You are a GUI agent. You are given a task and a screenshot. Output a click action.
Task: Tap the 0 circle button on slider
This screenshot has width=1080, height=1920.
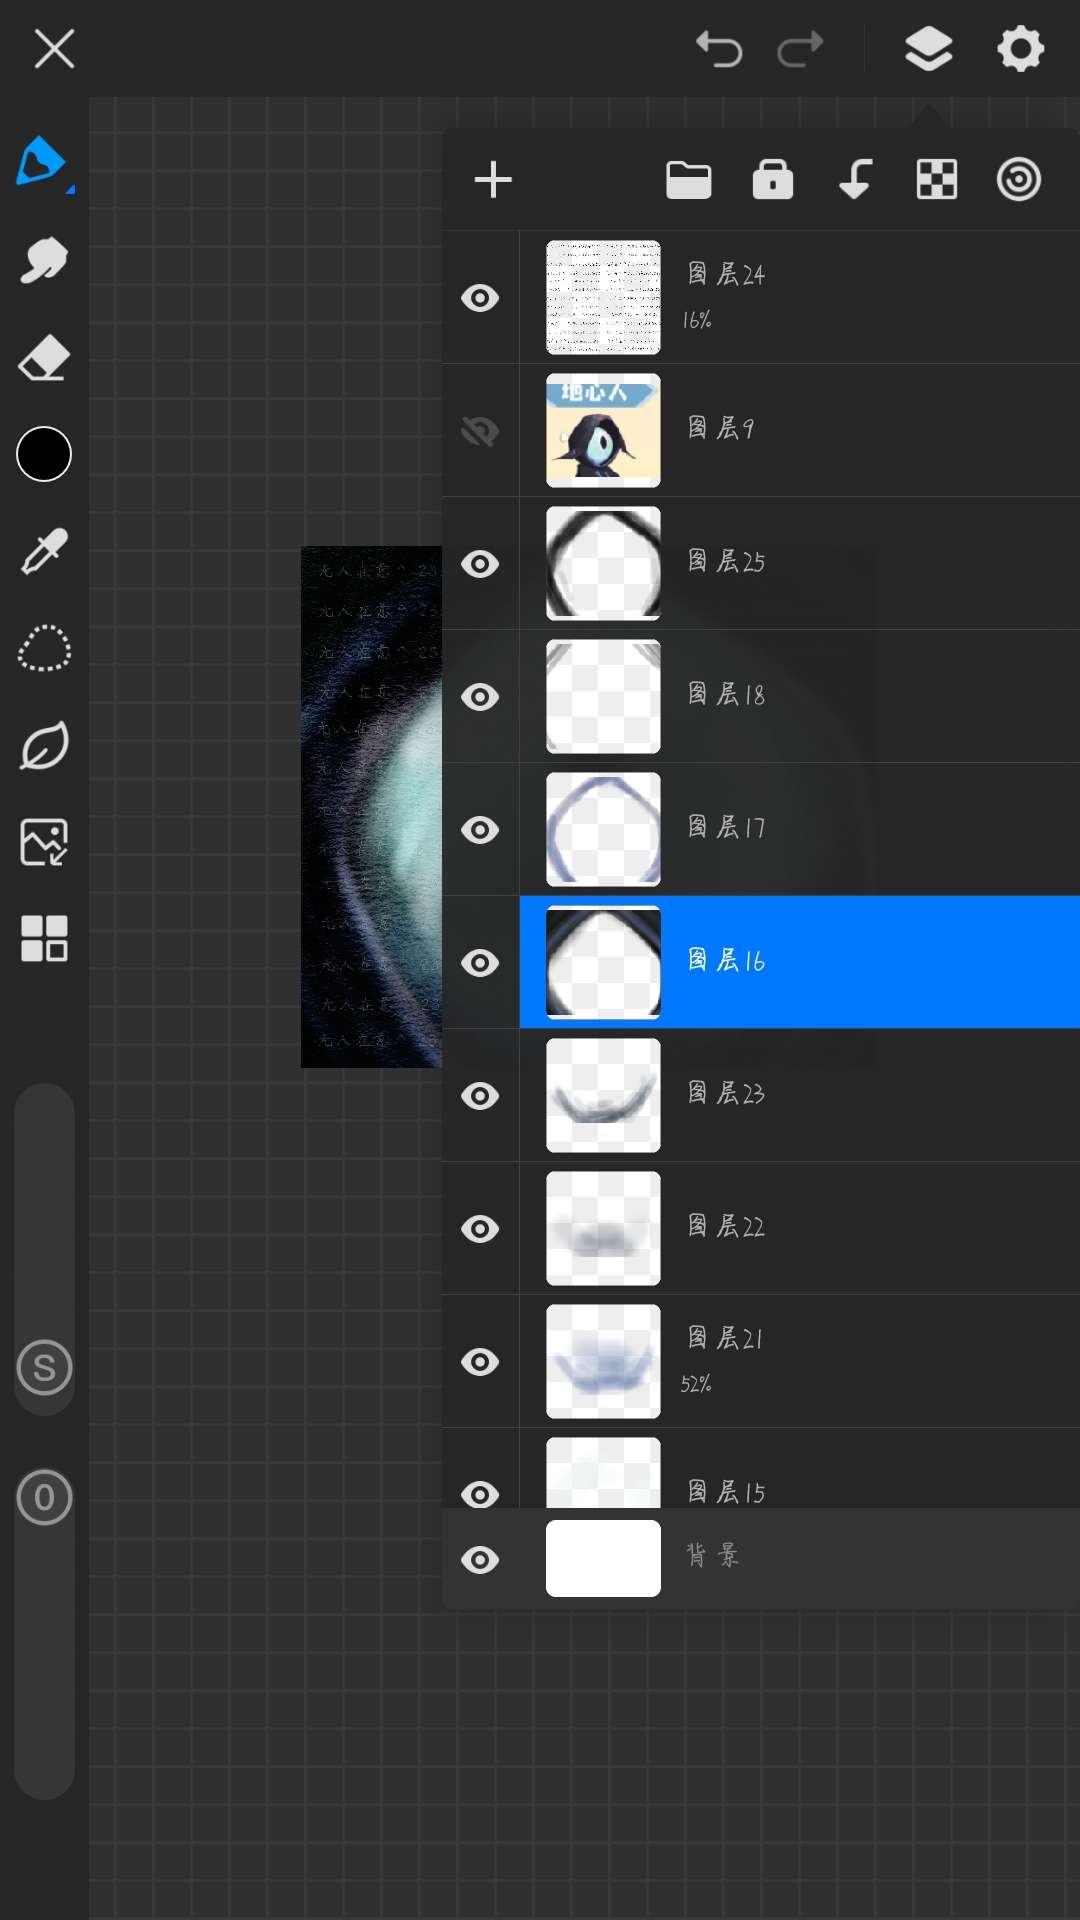[x=44, y=1497]
